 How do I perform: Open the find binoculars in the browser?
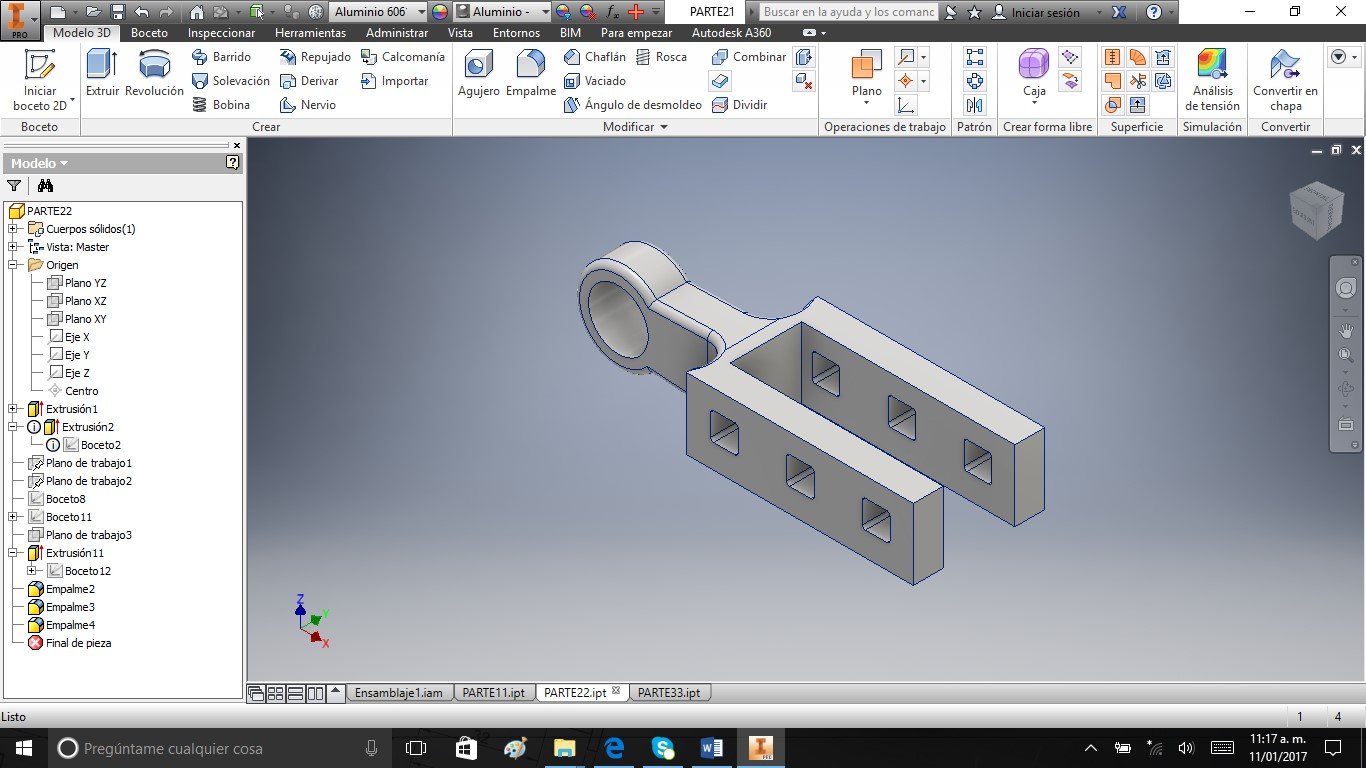click(x=45, y=185)
